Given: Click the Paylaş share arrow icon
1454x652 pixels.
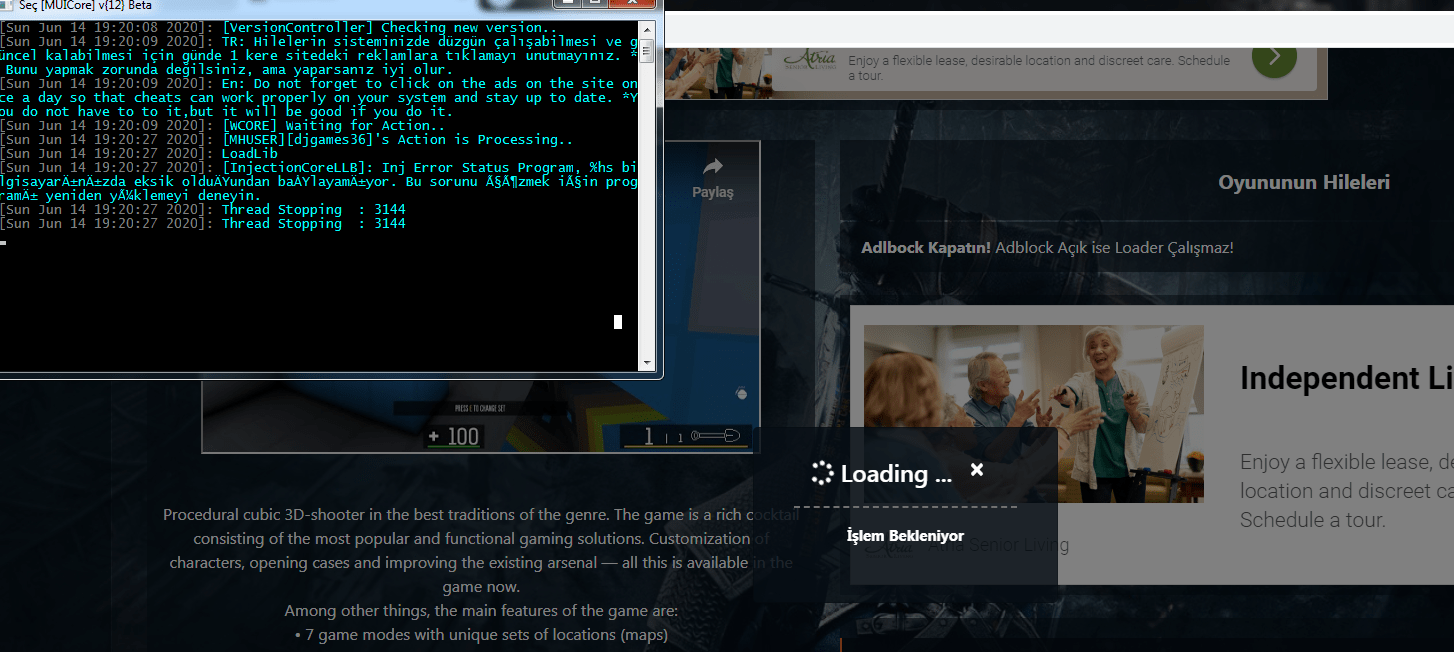Looking at the screenshot, I should (x=713, y=167).
